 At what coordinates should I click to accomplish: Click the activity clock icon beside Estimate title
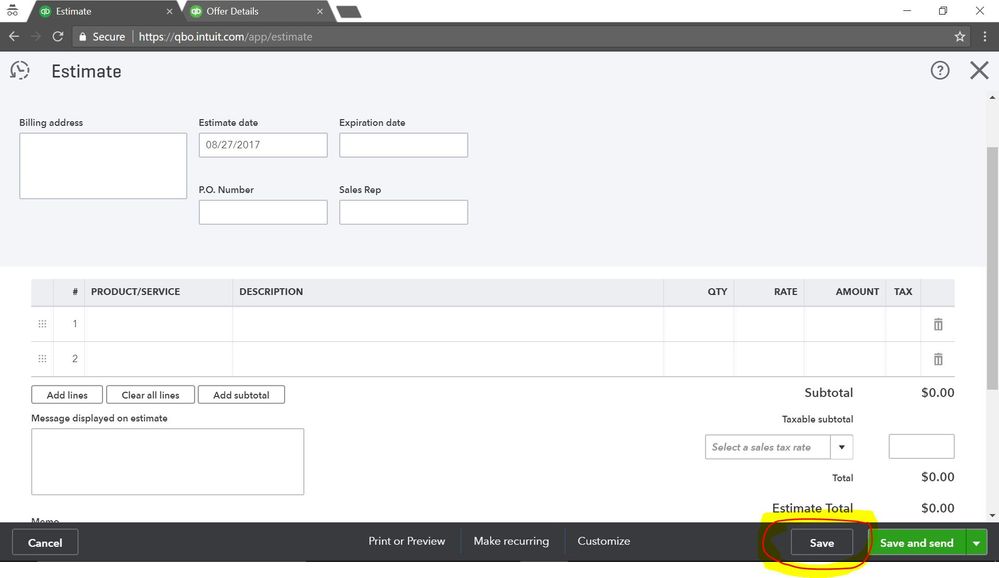(20, 70)
